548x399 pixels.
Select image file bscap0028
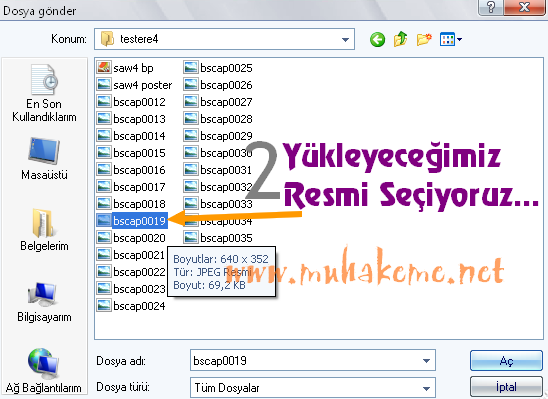[218, 119]
